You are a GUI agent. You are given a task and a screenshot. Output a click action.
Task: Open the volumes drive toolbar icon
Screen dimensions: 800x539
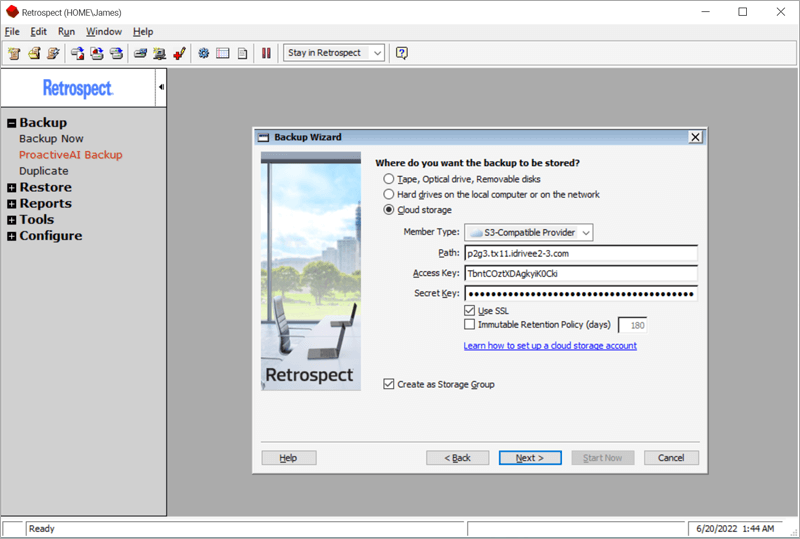click(140, 53)
